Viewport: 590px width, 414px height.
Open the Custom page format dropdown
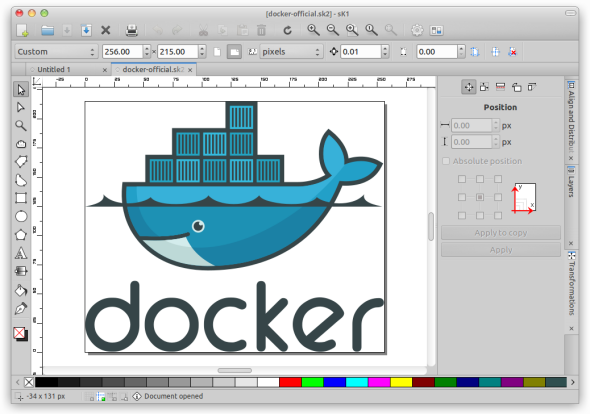click(x=56, y=52)
